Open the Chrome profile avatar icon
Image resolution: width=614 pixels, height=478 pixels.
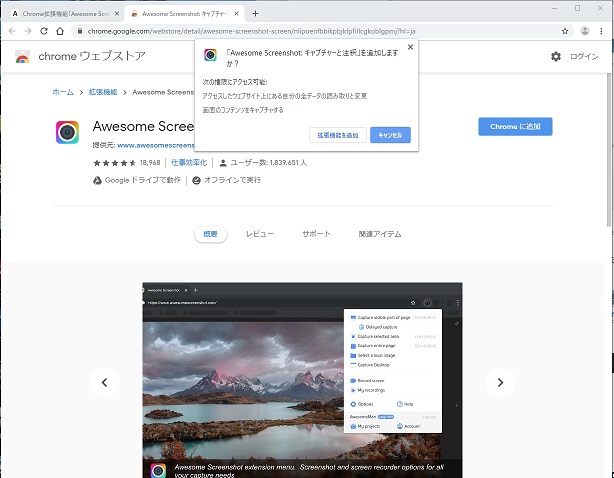tap(585, 31)
